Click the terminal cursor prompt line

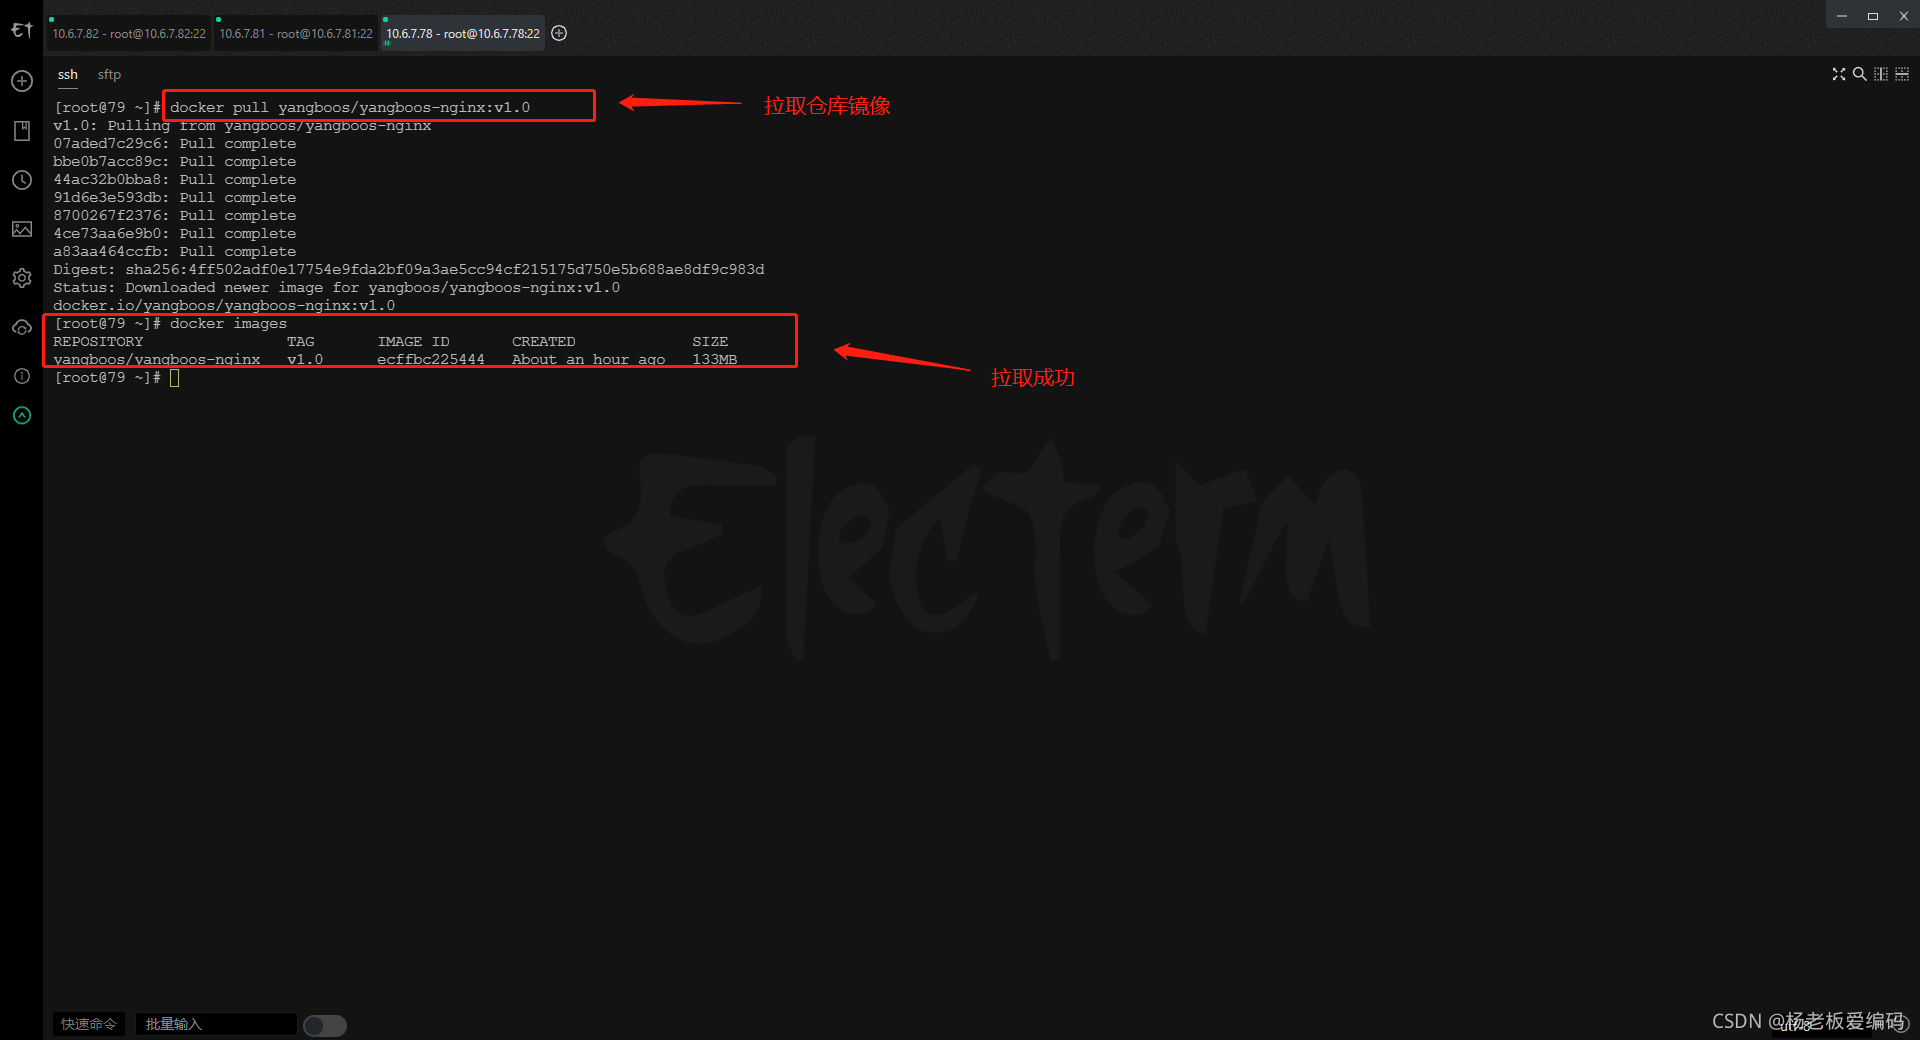point(116,378)
